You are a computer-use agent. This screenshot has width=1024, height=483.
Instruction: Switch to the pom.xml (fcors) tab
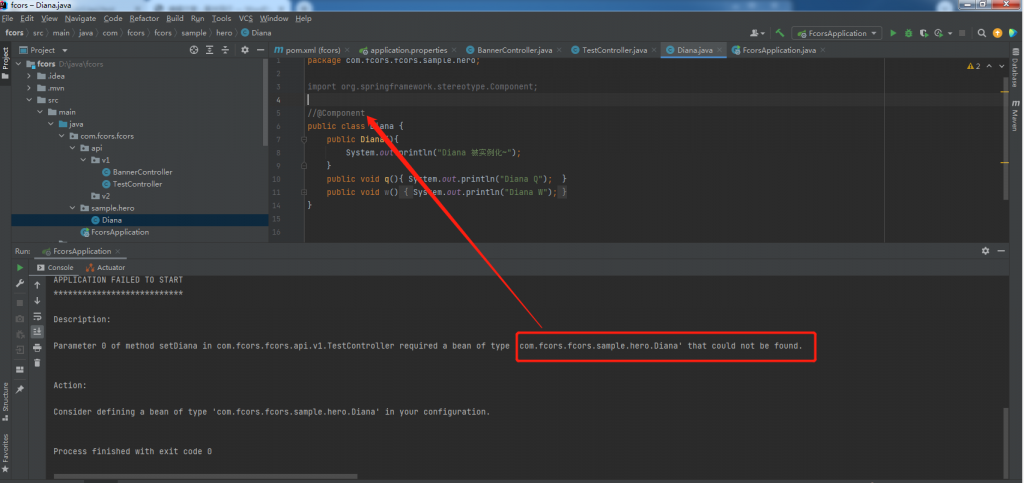click(312, 50)
